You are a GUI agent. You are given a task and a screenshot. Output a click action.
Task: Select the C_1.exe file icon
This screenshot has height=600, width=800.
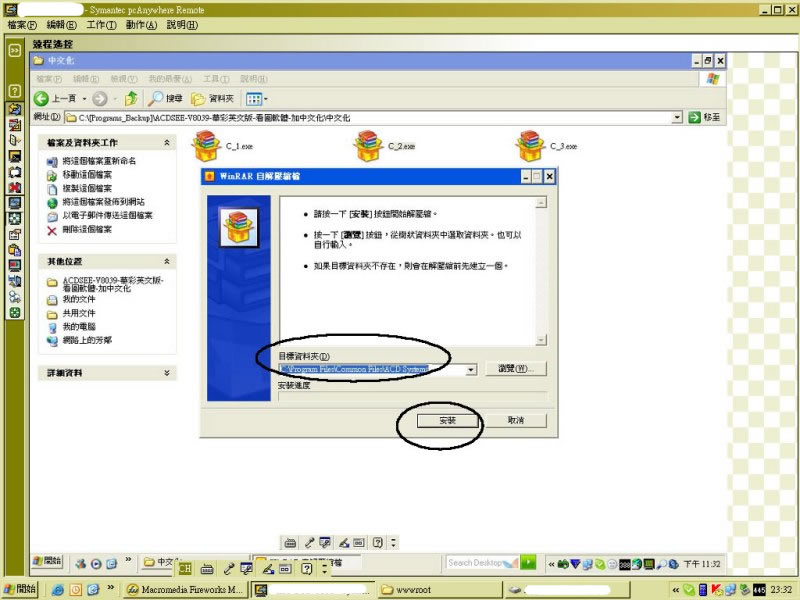[x=205, y=145]
